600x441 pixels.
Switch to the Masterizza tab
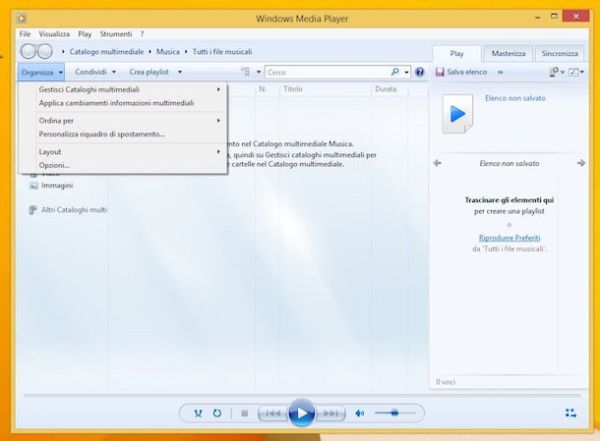click(x=508, y=54)
